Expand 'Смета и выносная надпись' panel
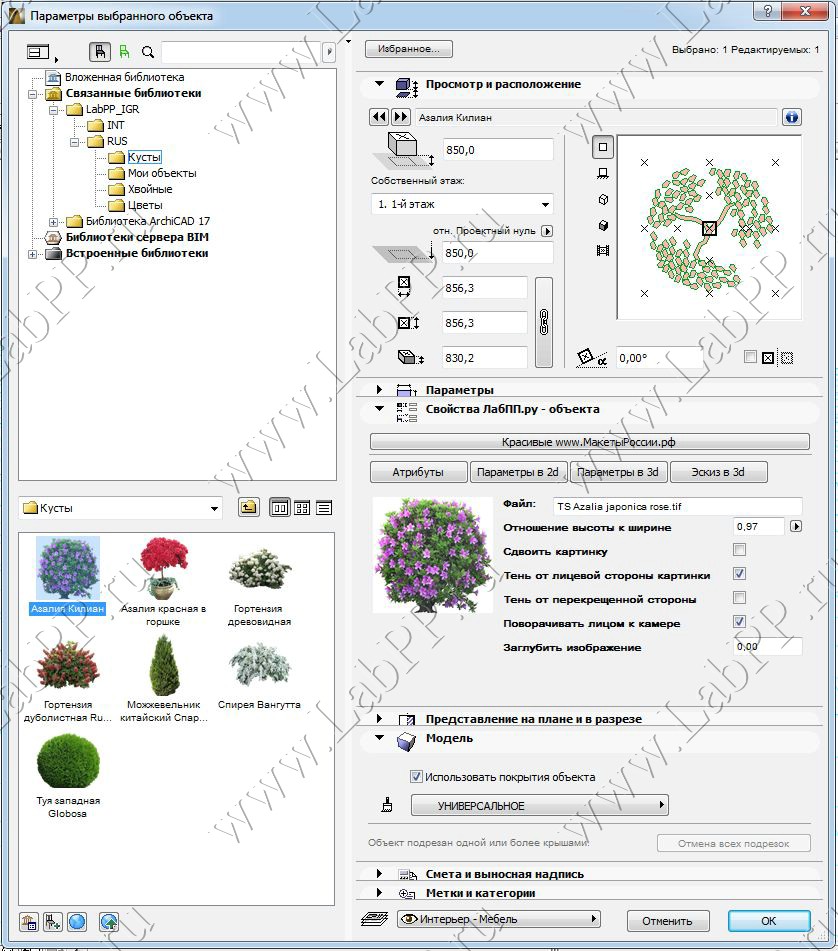 [x=379, y=874]
